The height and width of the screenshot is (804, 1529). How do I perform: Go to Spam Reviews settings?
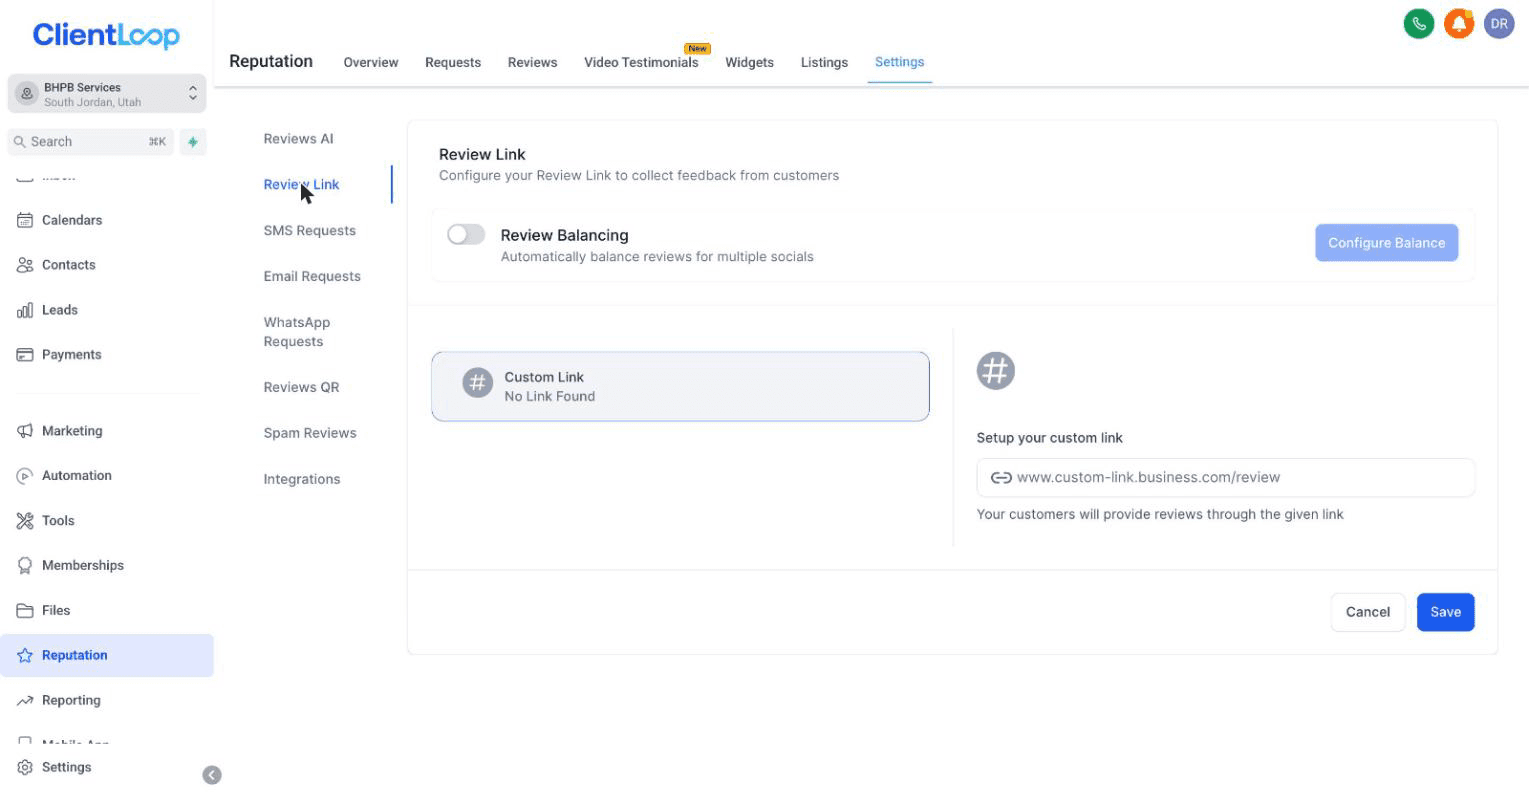click(x=310, y=434)
